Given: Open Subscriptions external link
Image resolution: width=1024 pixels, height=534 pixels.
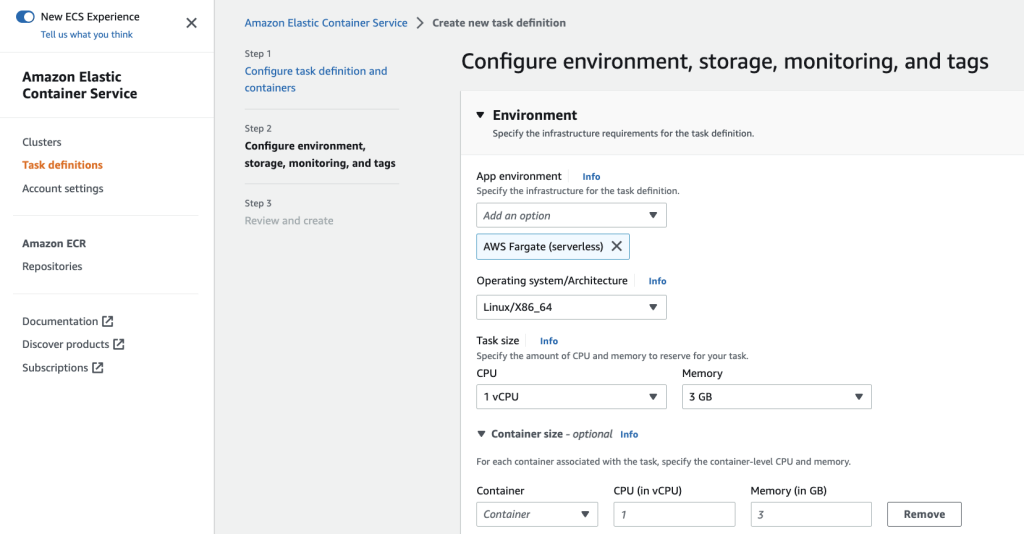Looking at the screenshot, I should [x=62, y=368].
